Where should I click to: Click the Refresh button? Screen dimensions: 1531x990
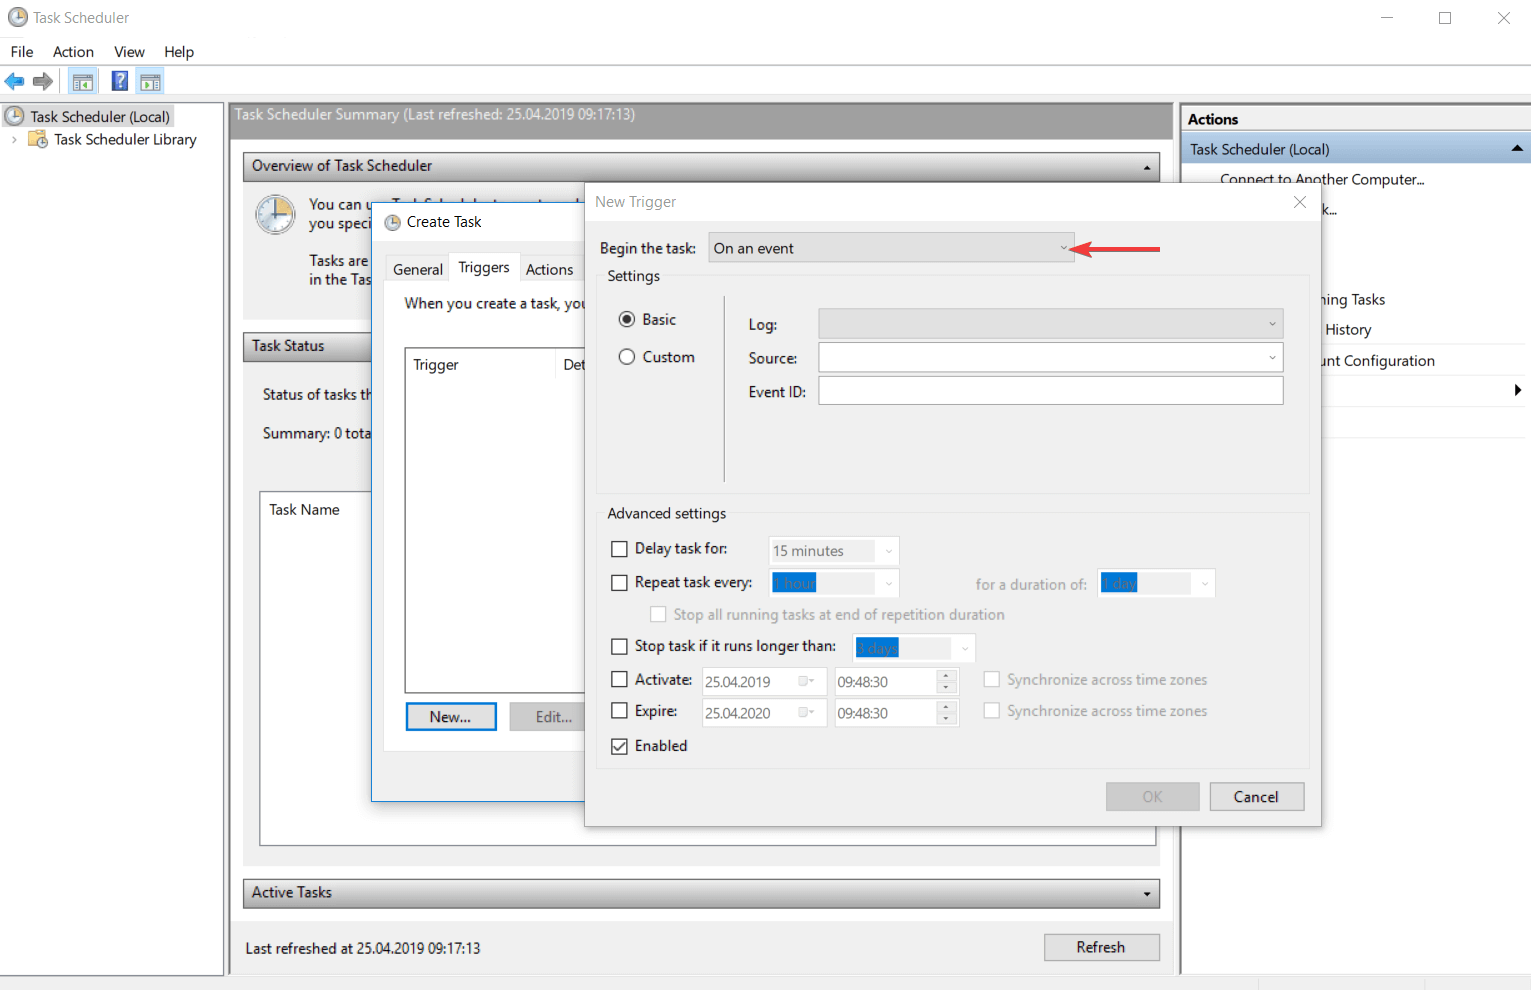coord(1101,947)
